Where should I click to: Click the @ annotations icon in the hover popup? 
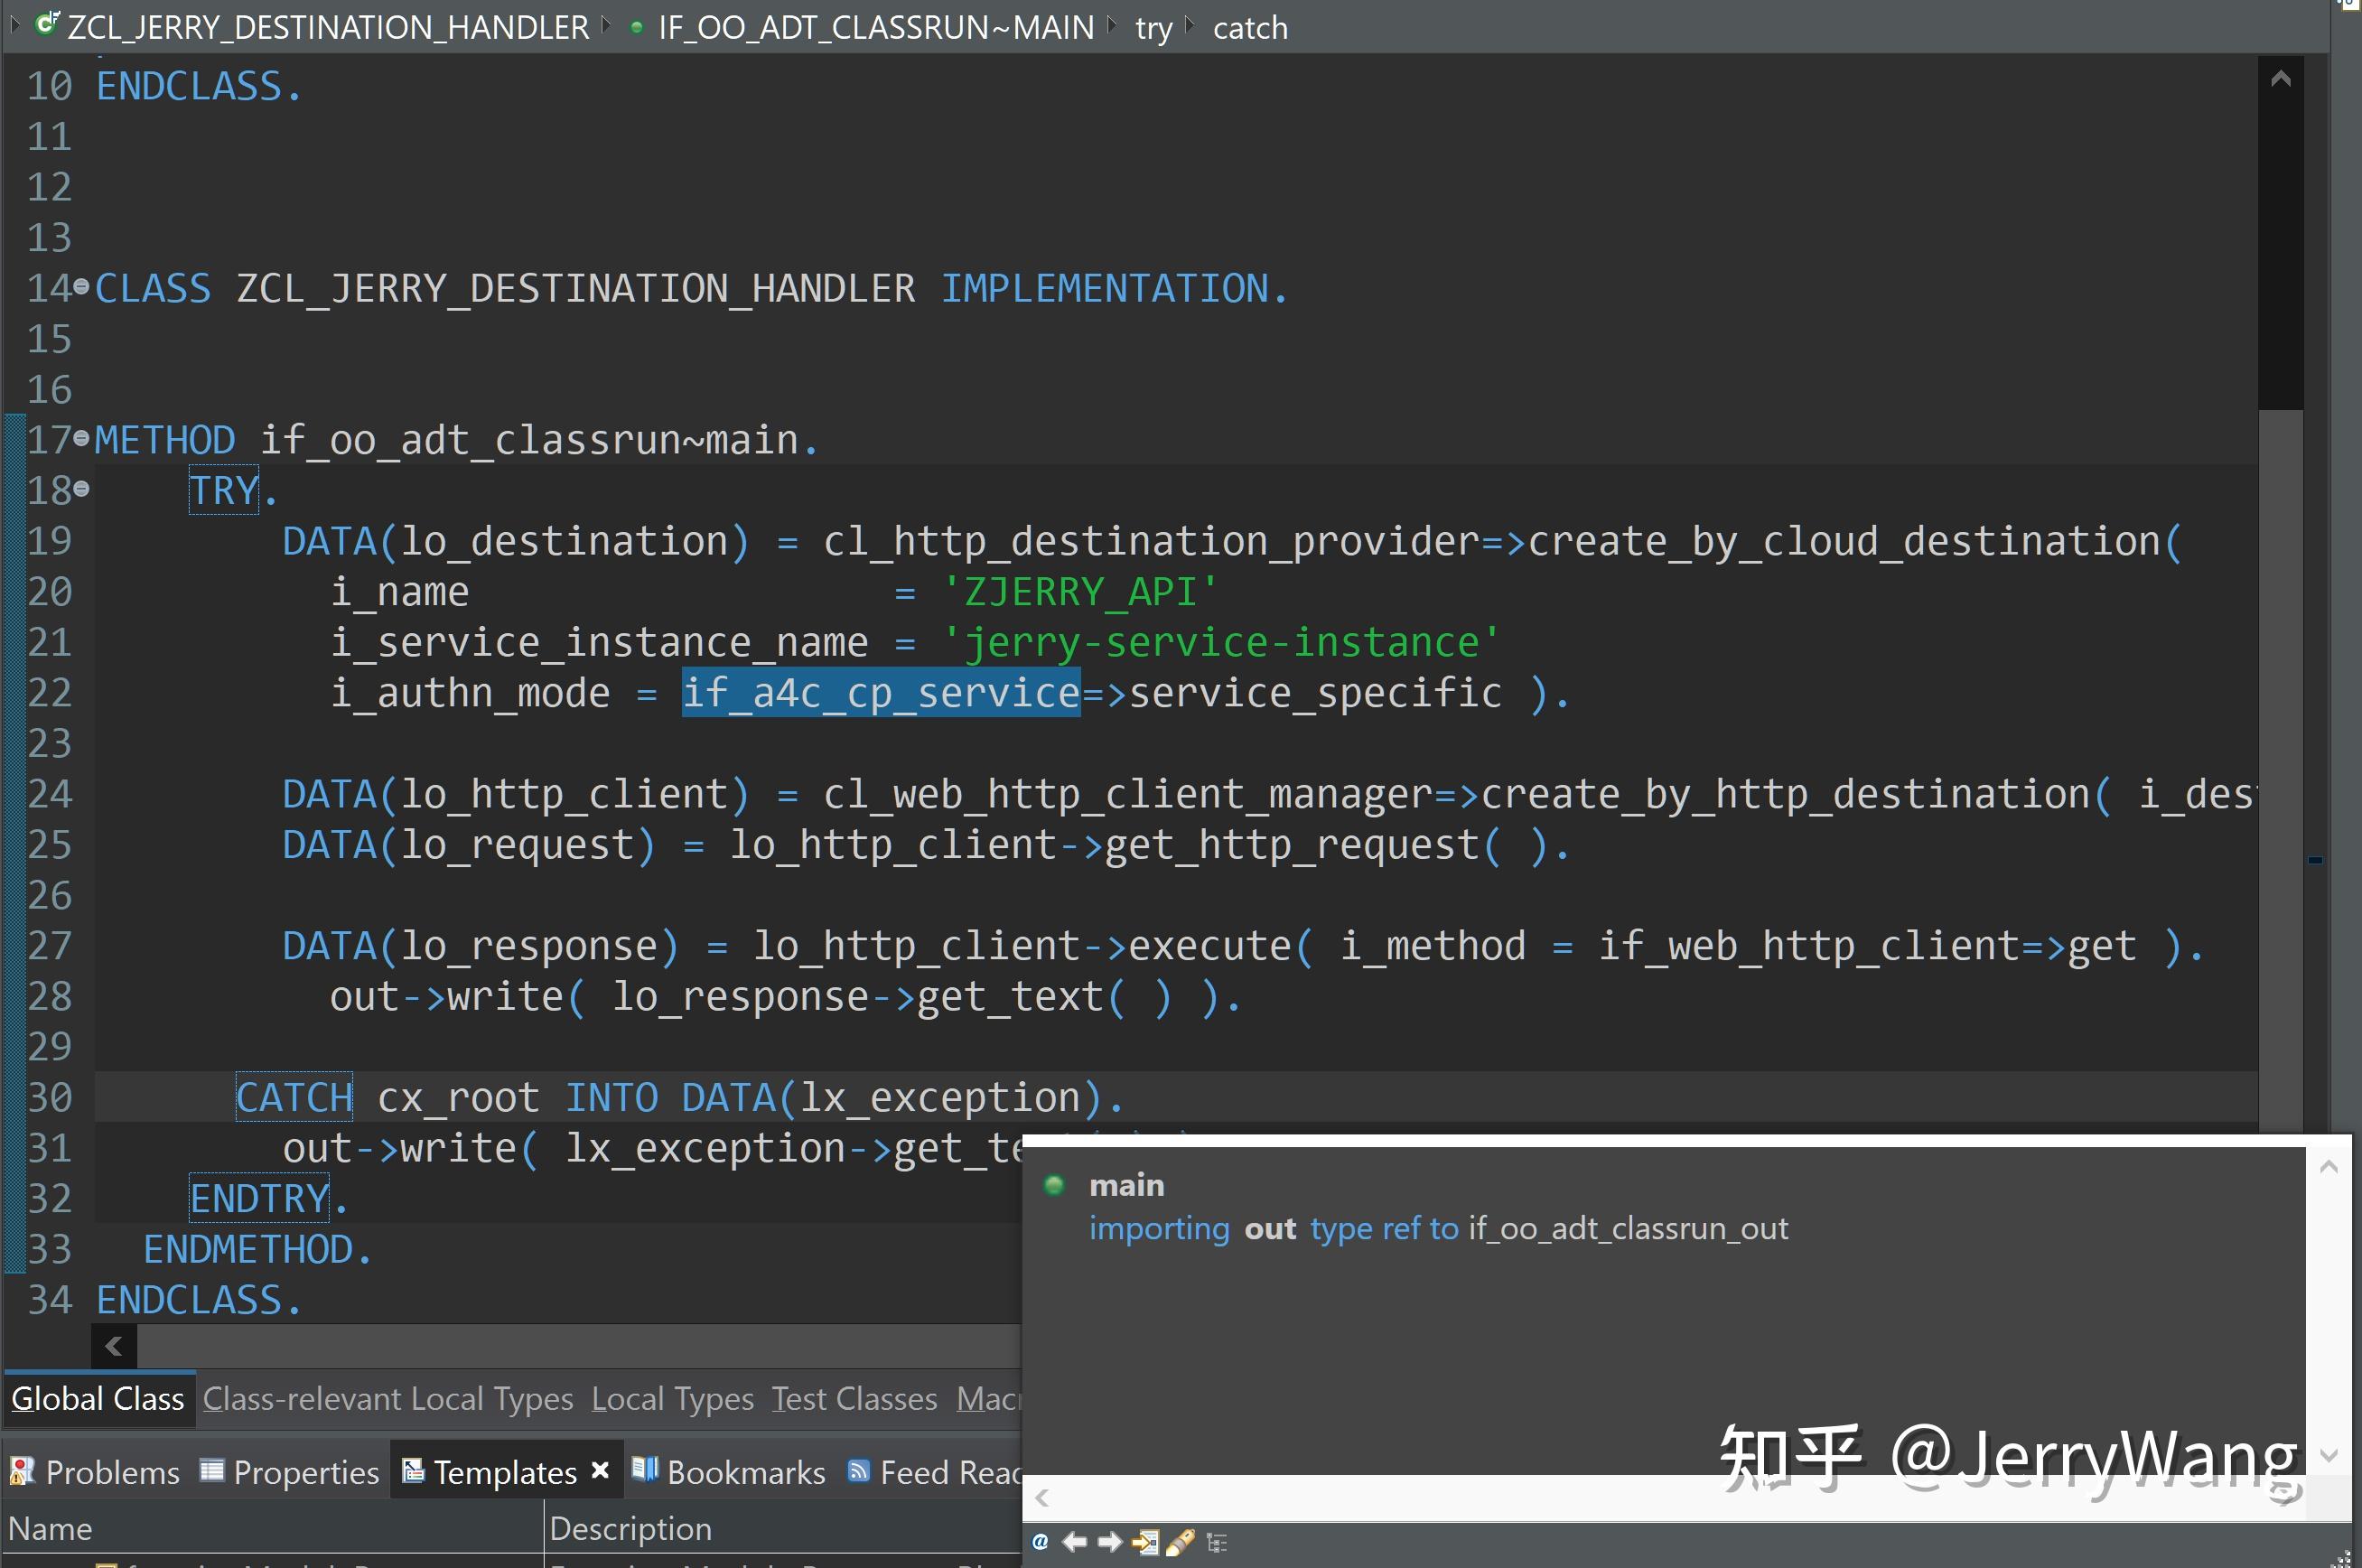[x=1040, y=1542]
